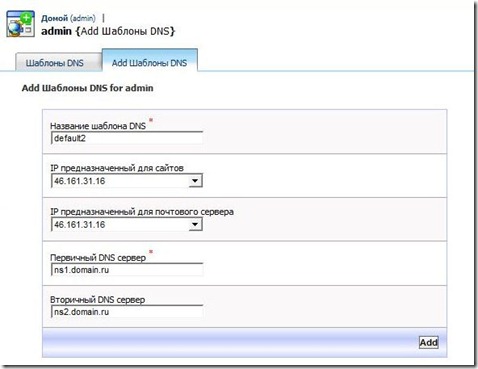Open the IP для сайтов dropdown
The height and width of the screenshot is (369, 478).
[x=127, y=181]
